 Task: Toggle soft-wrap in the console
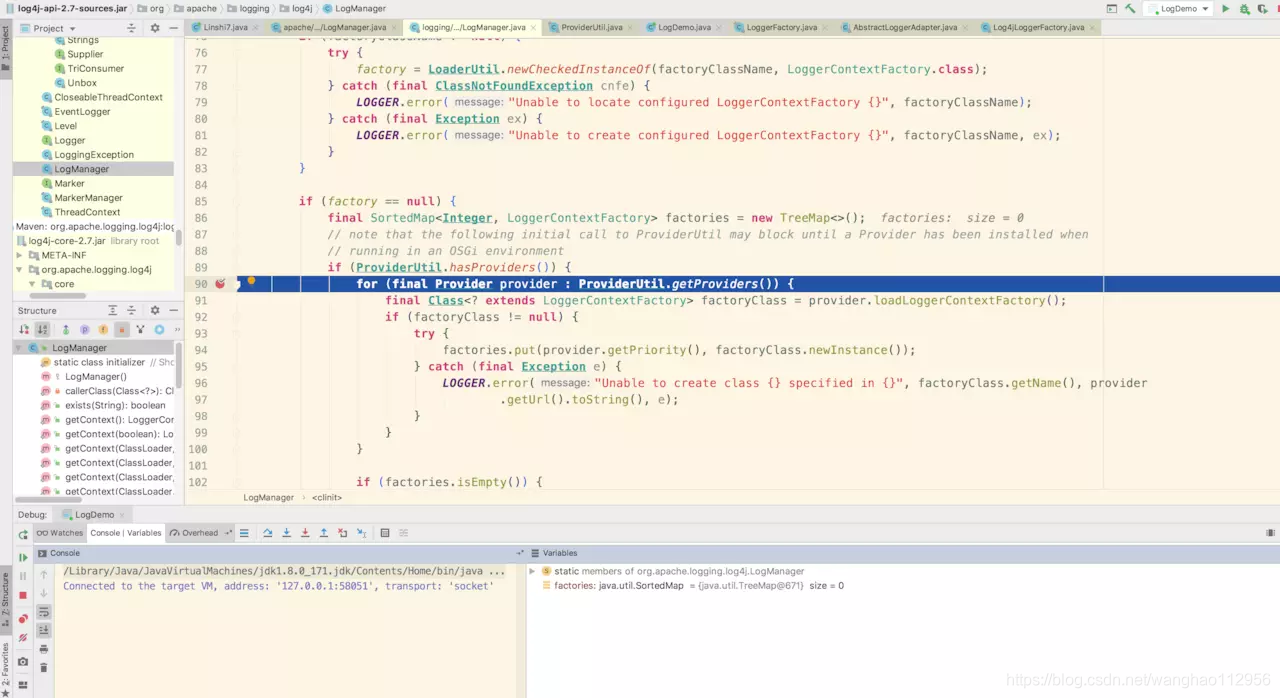44,611
